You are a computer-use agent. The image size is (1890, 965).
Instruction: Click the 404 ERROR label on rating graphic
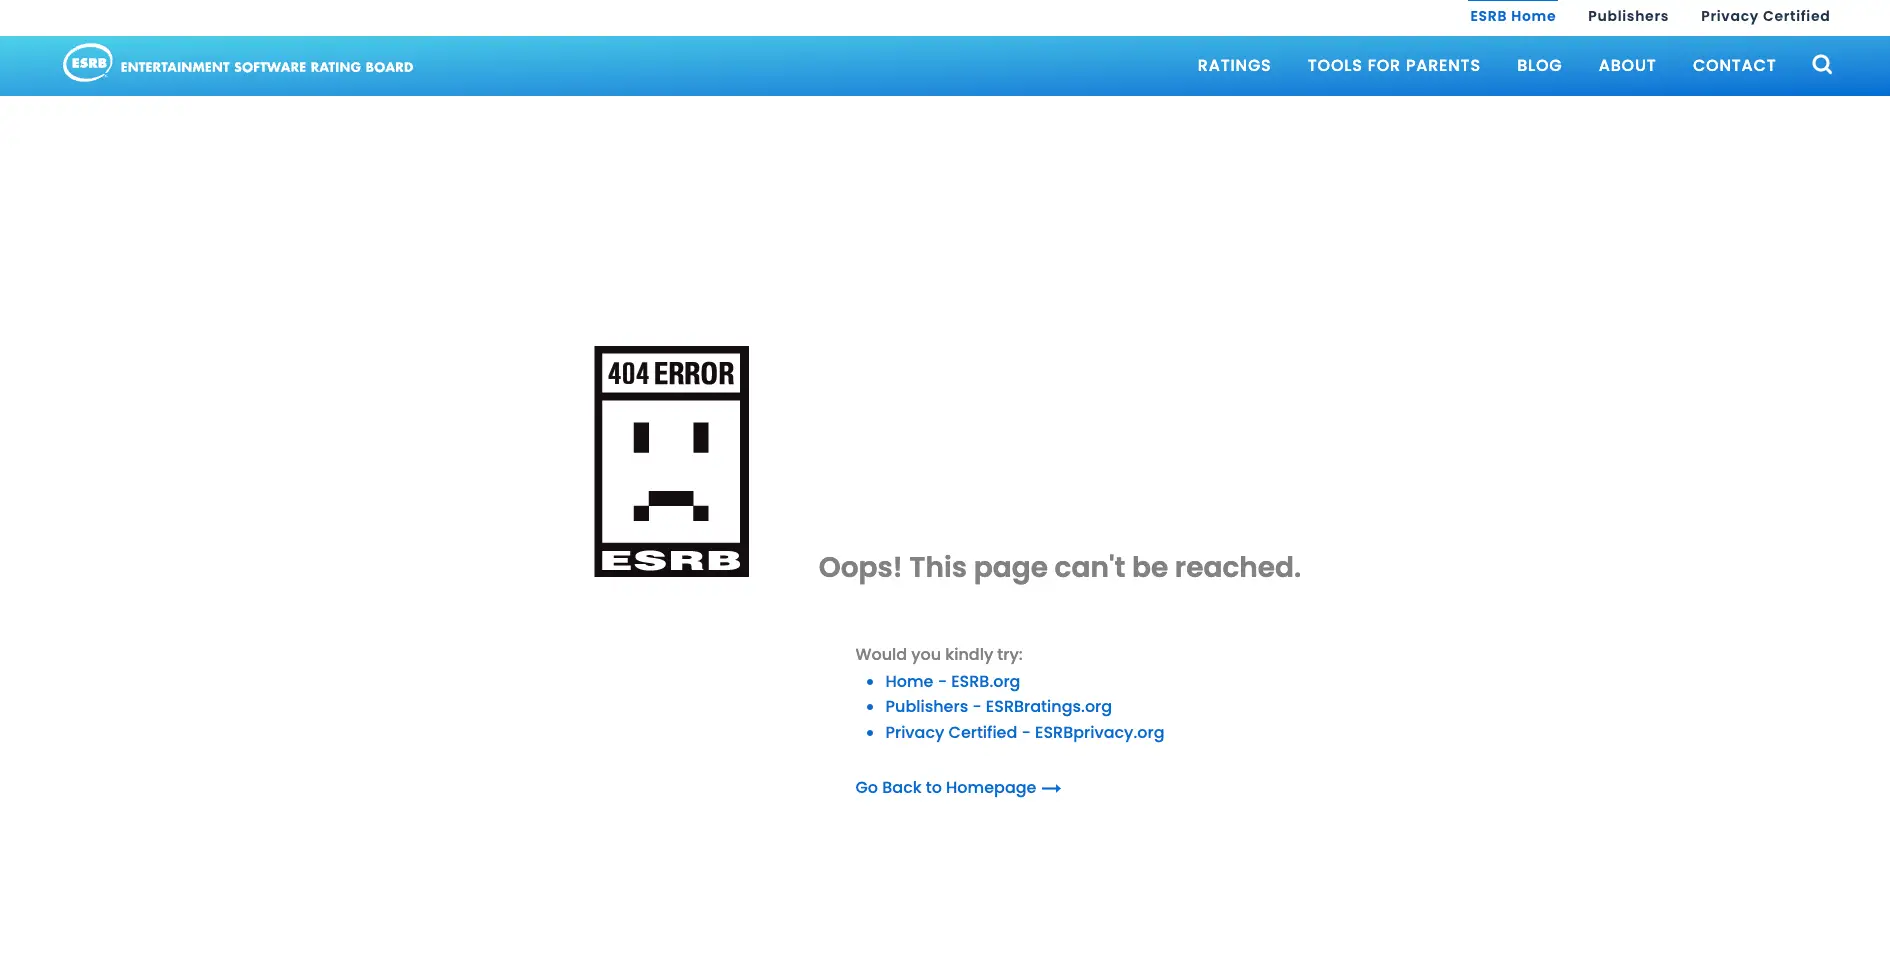(671, 374)
